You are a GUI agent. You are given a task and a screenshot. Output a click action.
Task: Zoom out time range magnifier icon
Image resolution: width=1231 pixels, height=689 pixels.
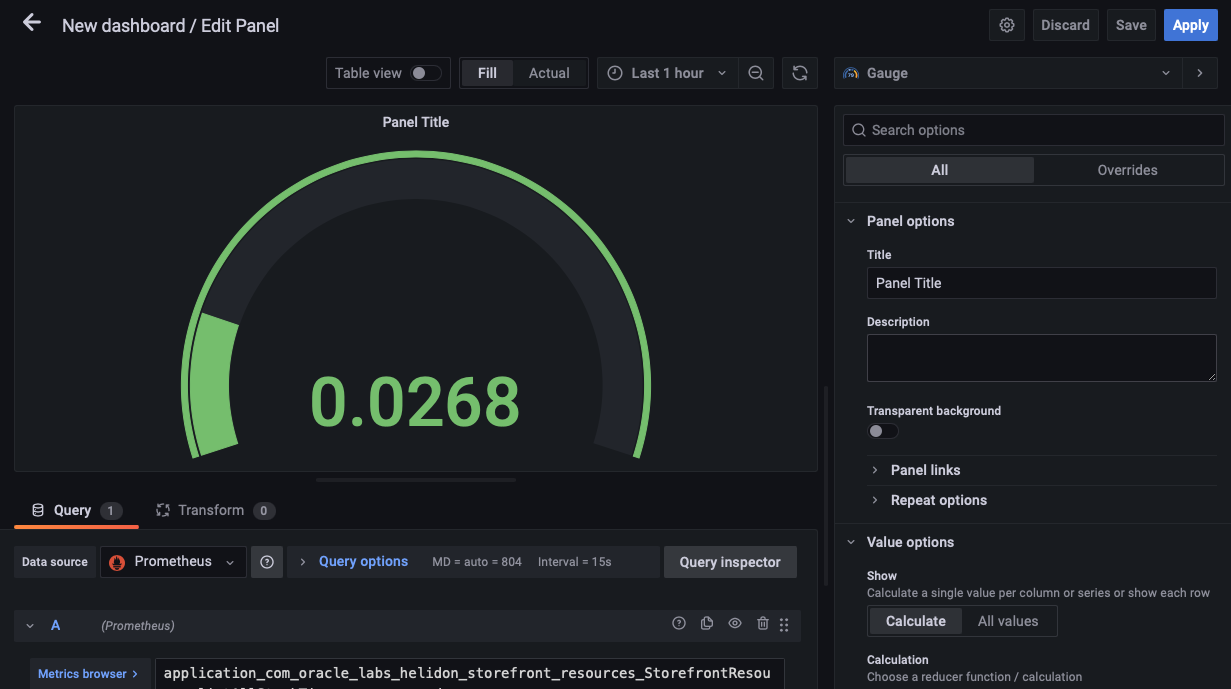point(756,73)
